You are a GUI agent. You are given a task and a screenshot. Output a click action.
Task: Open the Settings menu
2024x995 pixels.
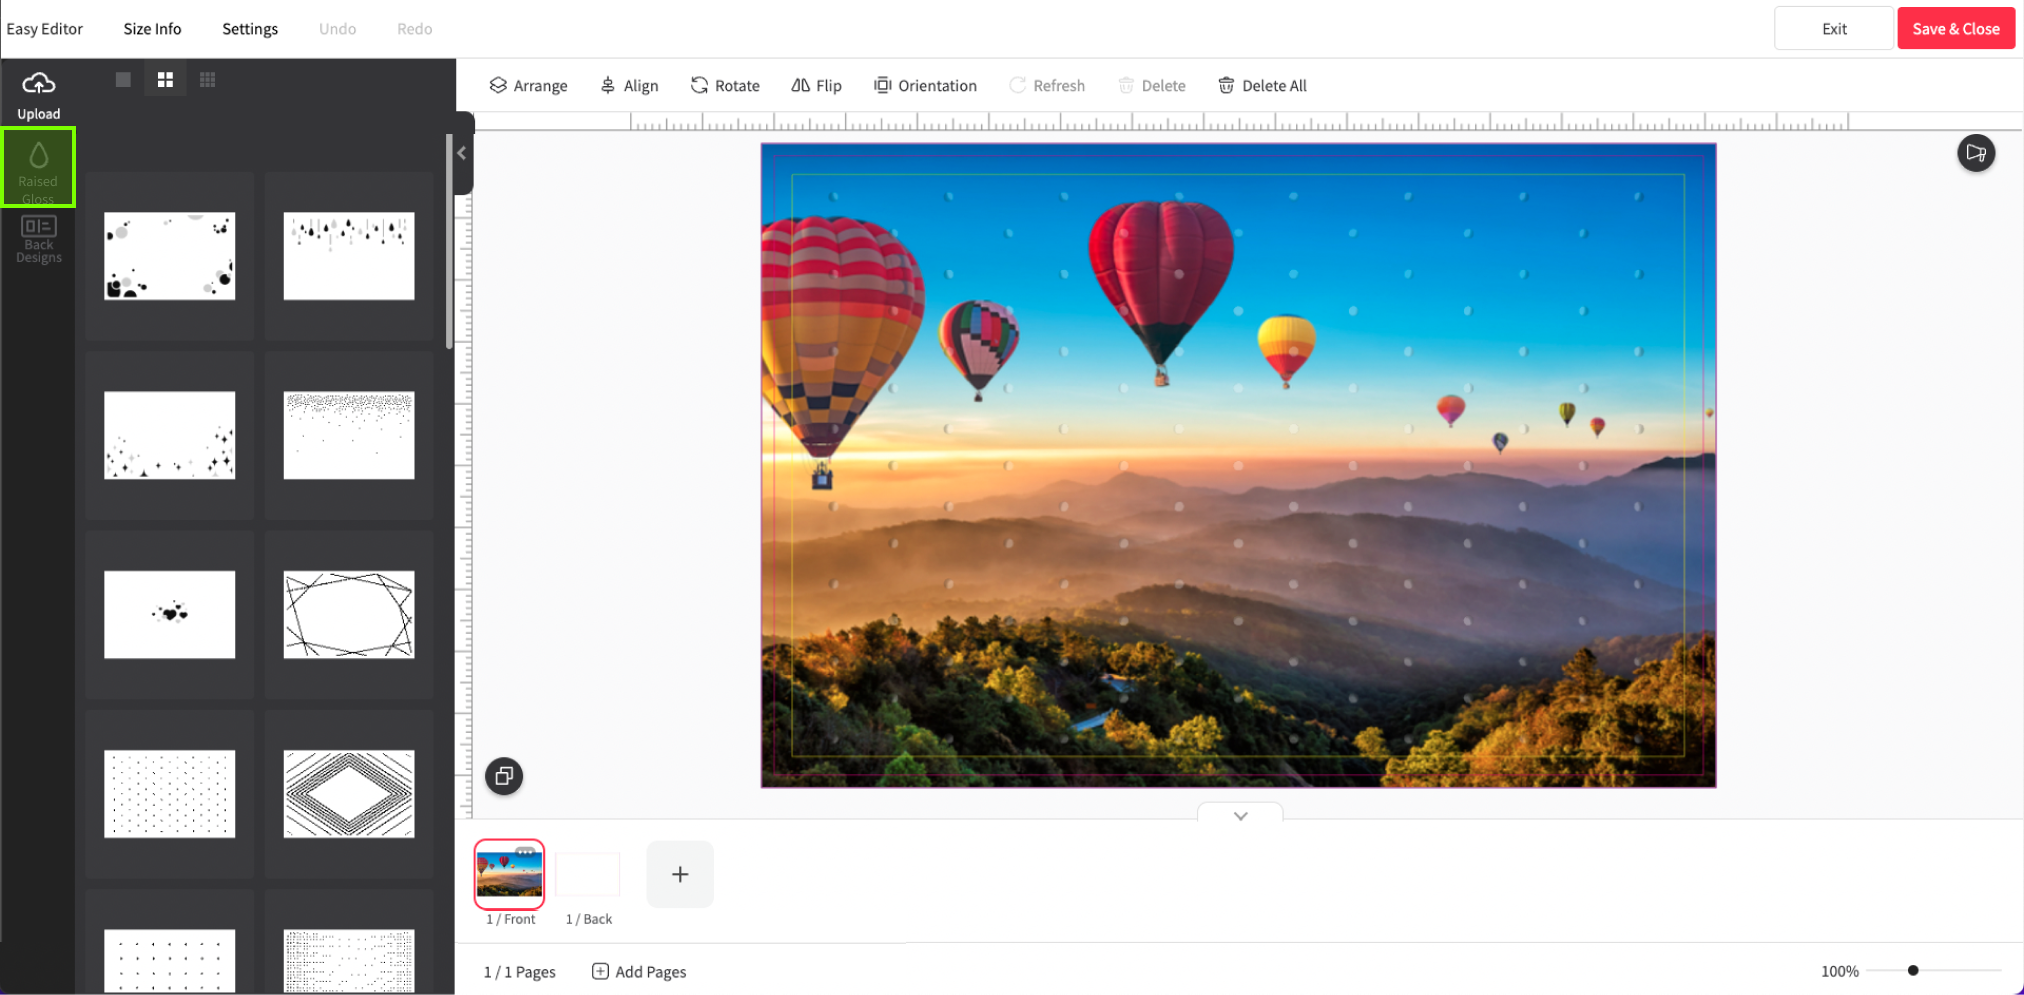point(250,29)
